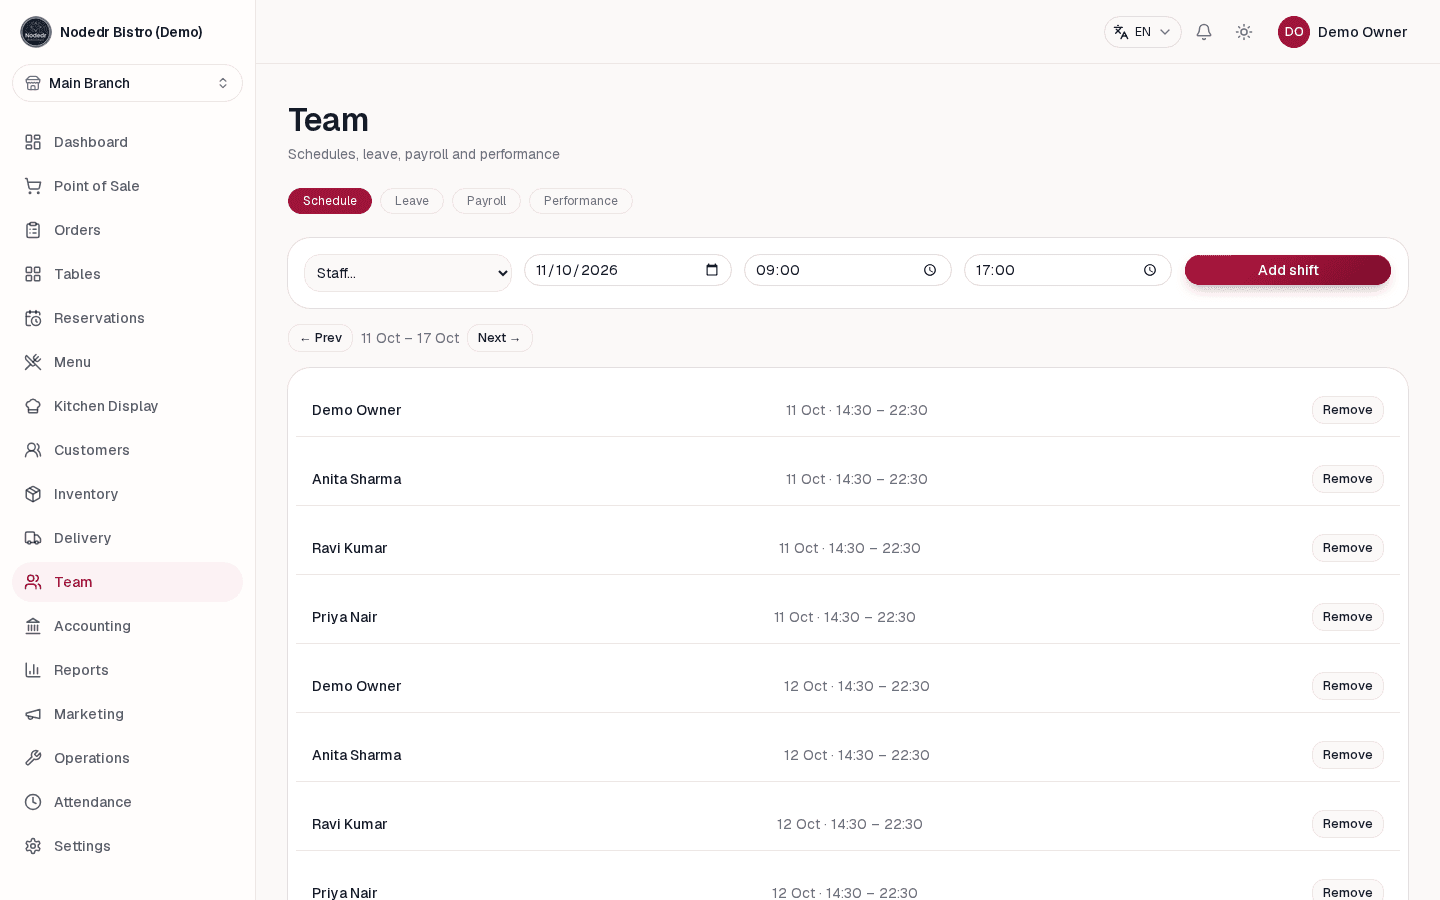
Task: Click the DO user avatar
Action: (x=1294, y=32)
